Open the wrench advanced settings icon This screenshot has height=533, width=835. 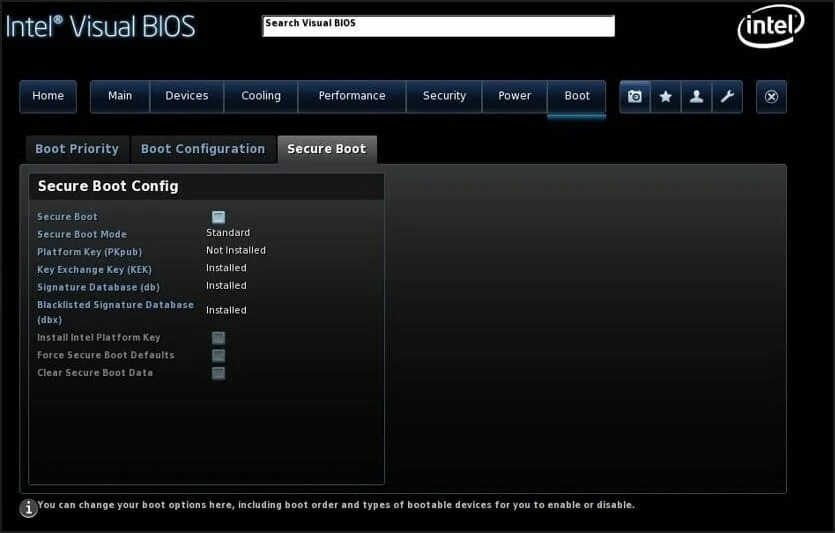[727, 97]
